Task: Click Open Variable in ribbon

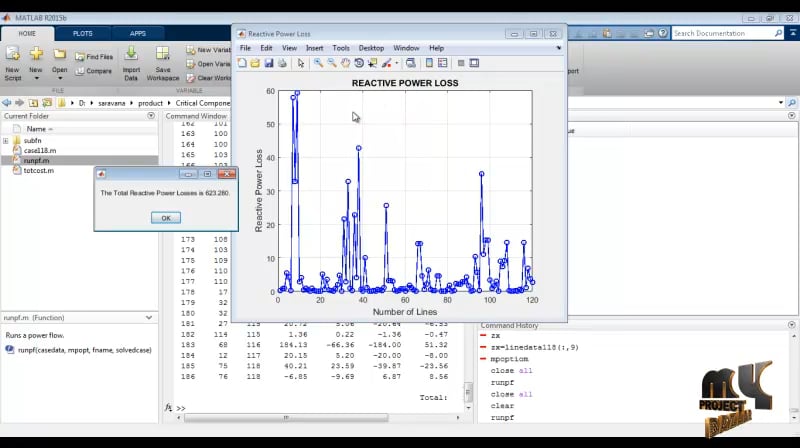Action: (208, 64)
